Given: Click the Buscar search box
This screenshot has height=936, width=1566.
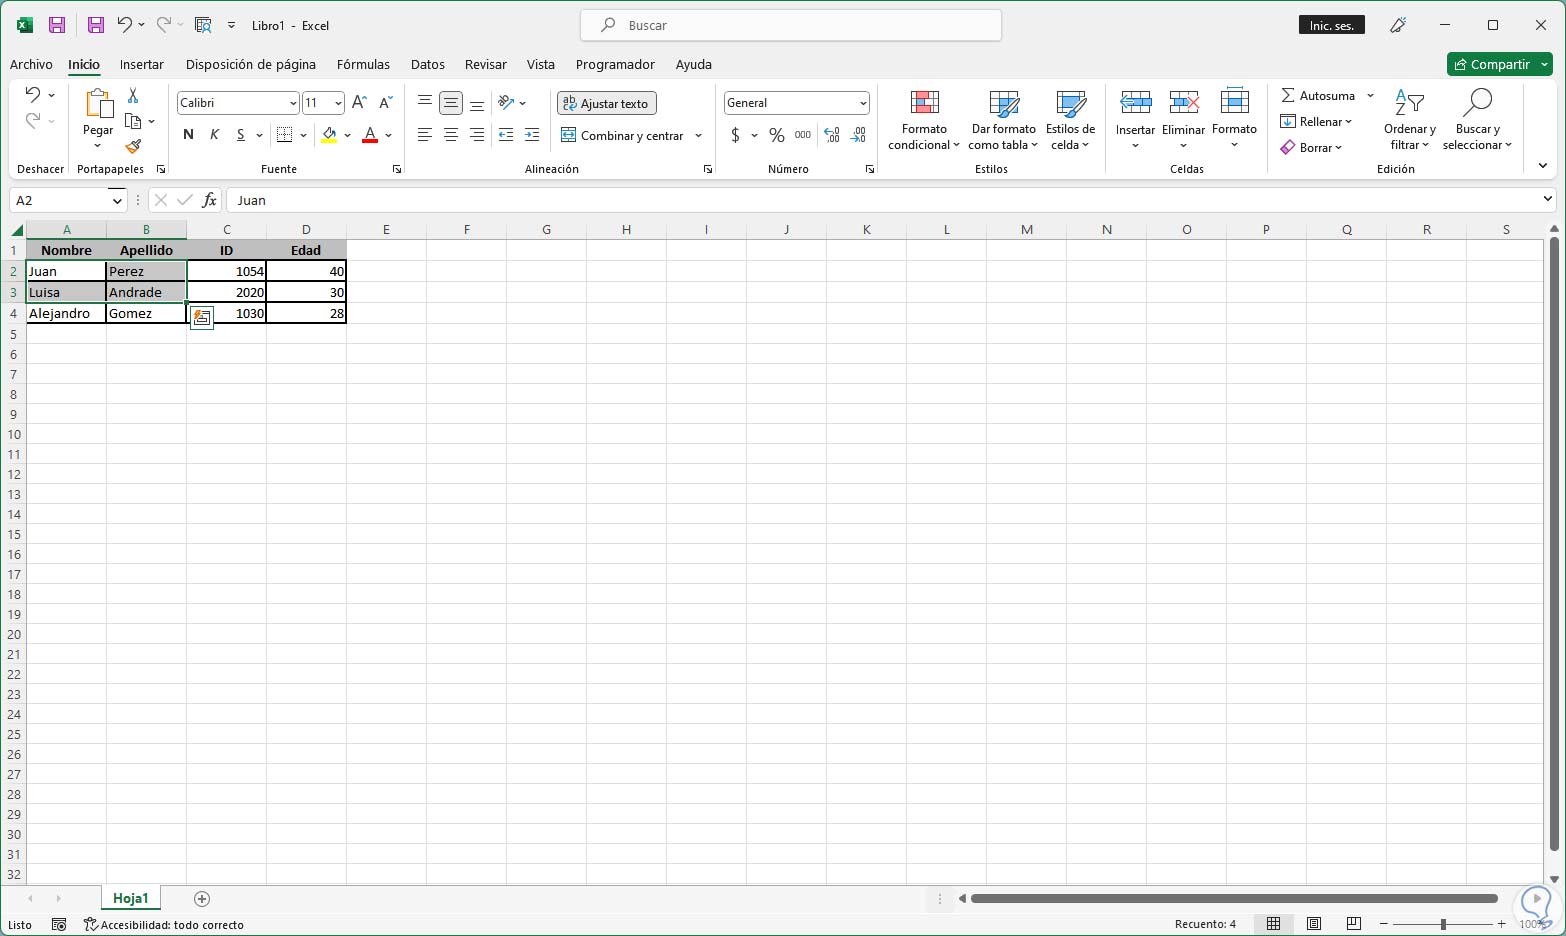Looking at the screenshot, I should (x=791, y=25).
